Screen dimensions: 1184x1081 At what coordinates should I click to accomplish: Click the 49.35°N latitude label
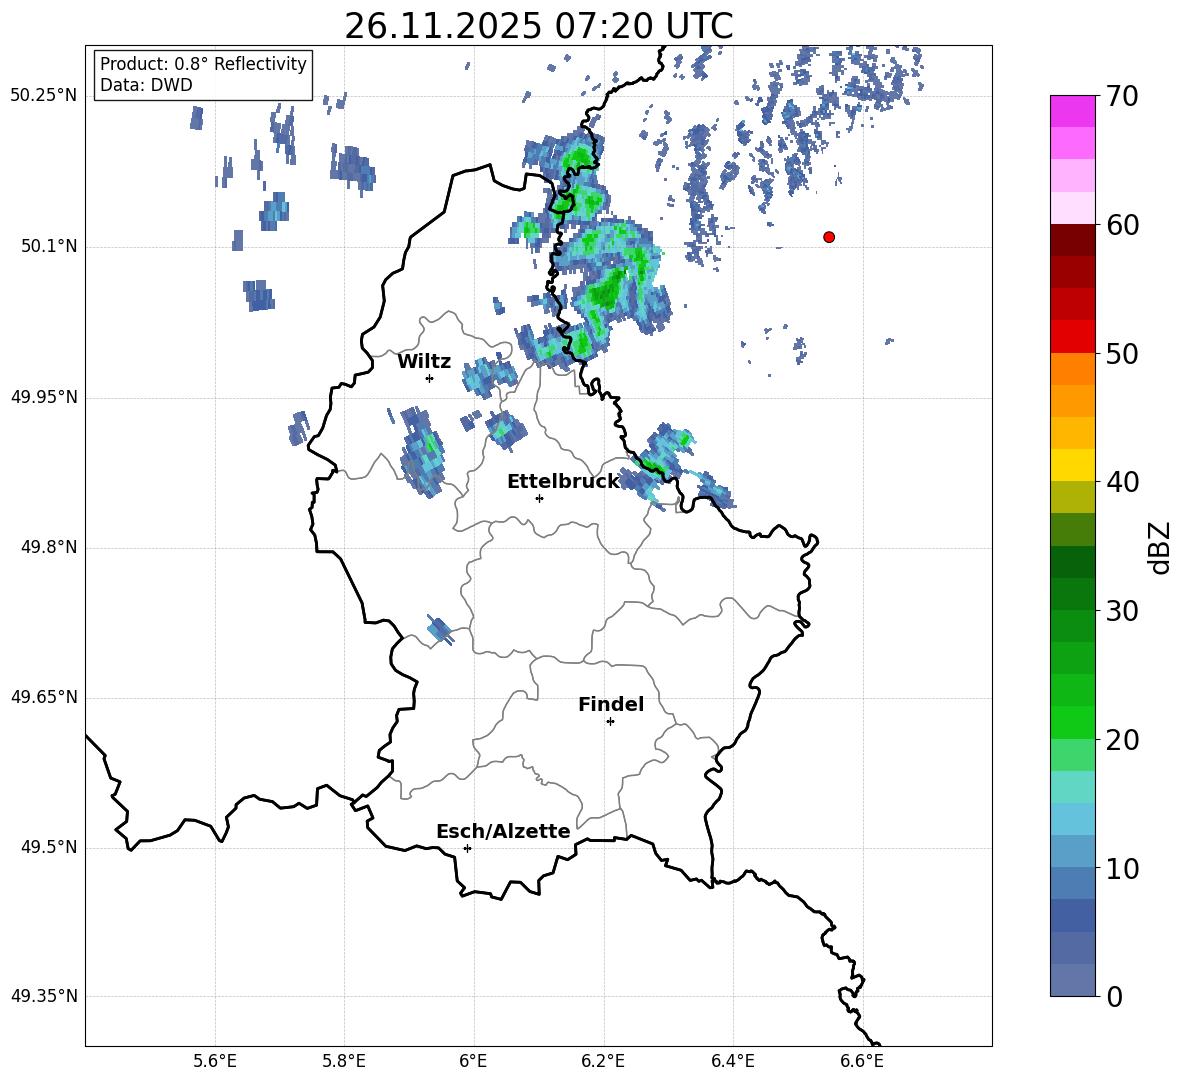[44, 996]
